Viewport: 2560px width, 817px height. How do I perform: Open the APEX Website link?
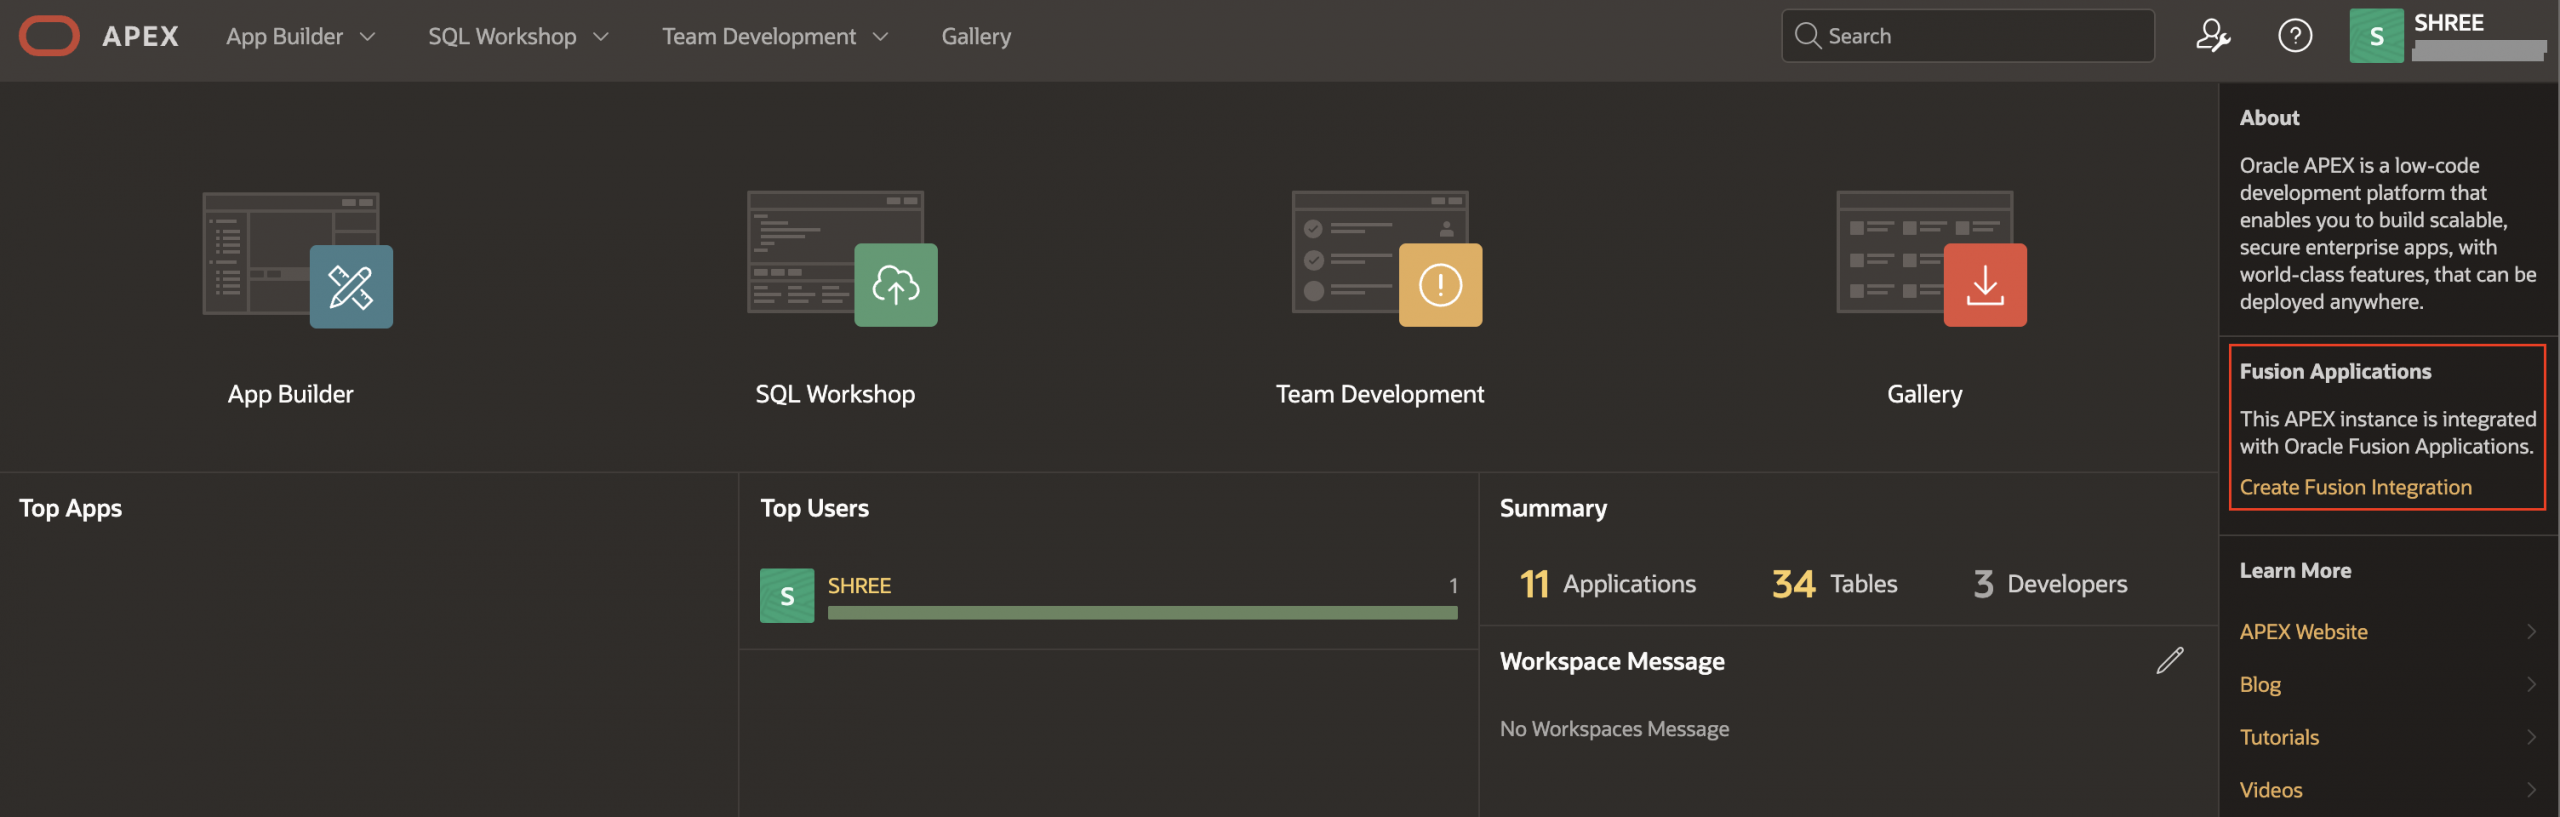[2303, 632]
